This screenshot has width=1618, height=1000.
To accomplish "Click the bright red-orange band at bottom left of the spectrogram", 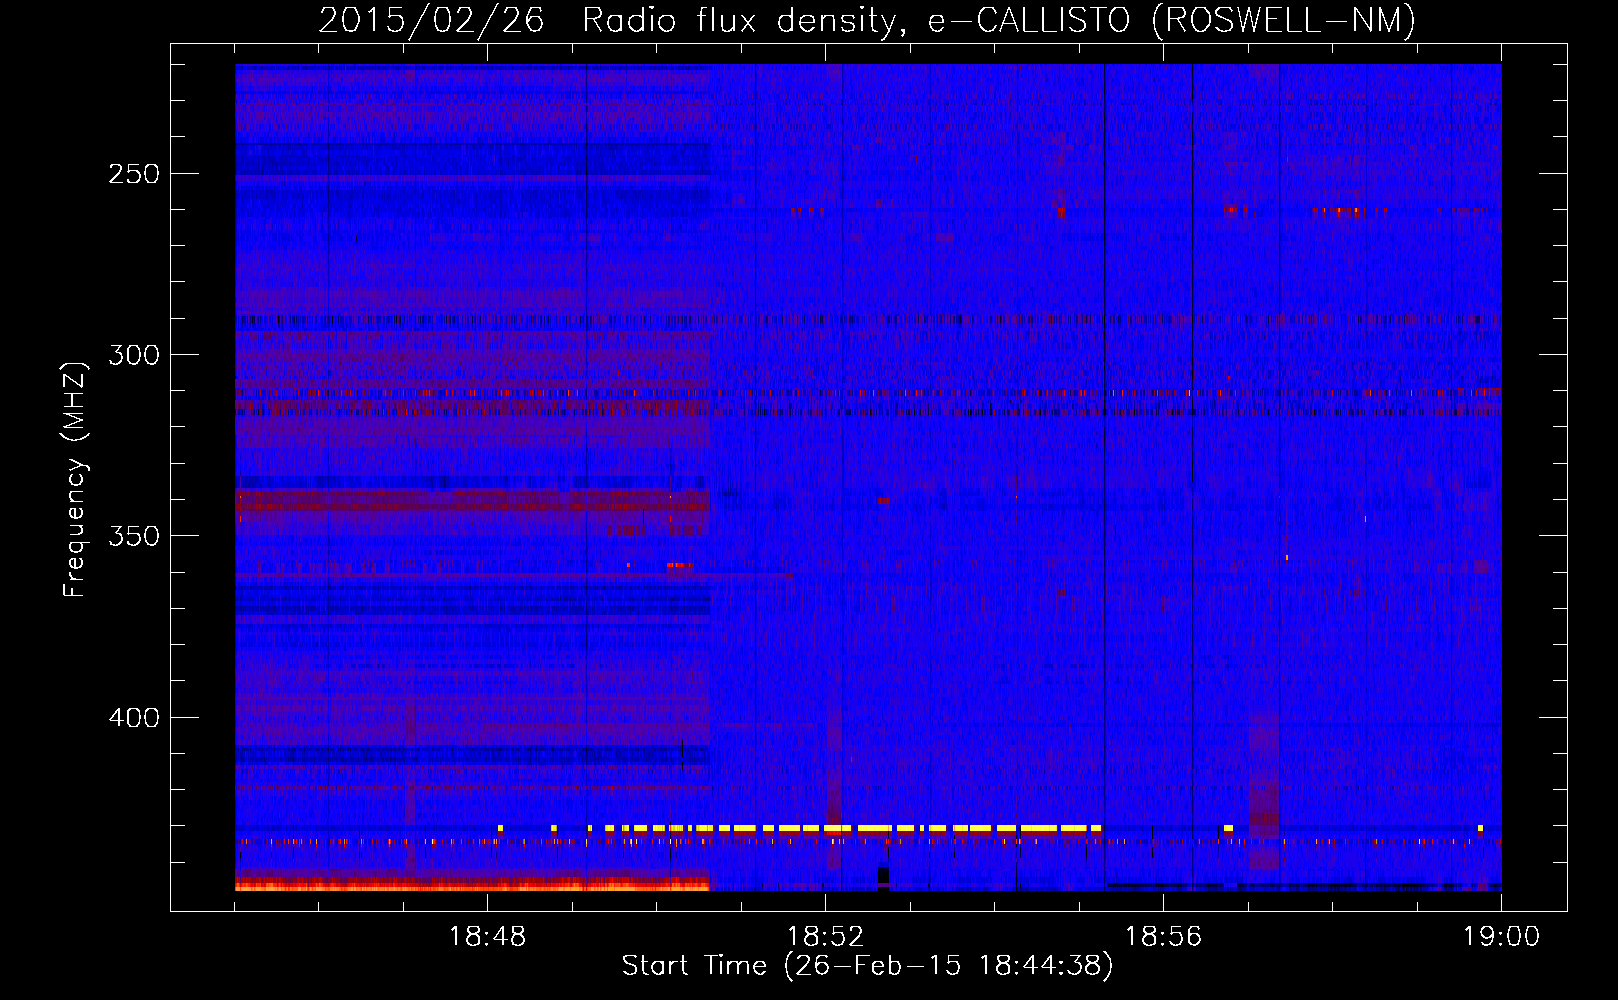I will point(472,884).
